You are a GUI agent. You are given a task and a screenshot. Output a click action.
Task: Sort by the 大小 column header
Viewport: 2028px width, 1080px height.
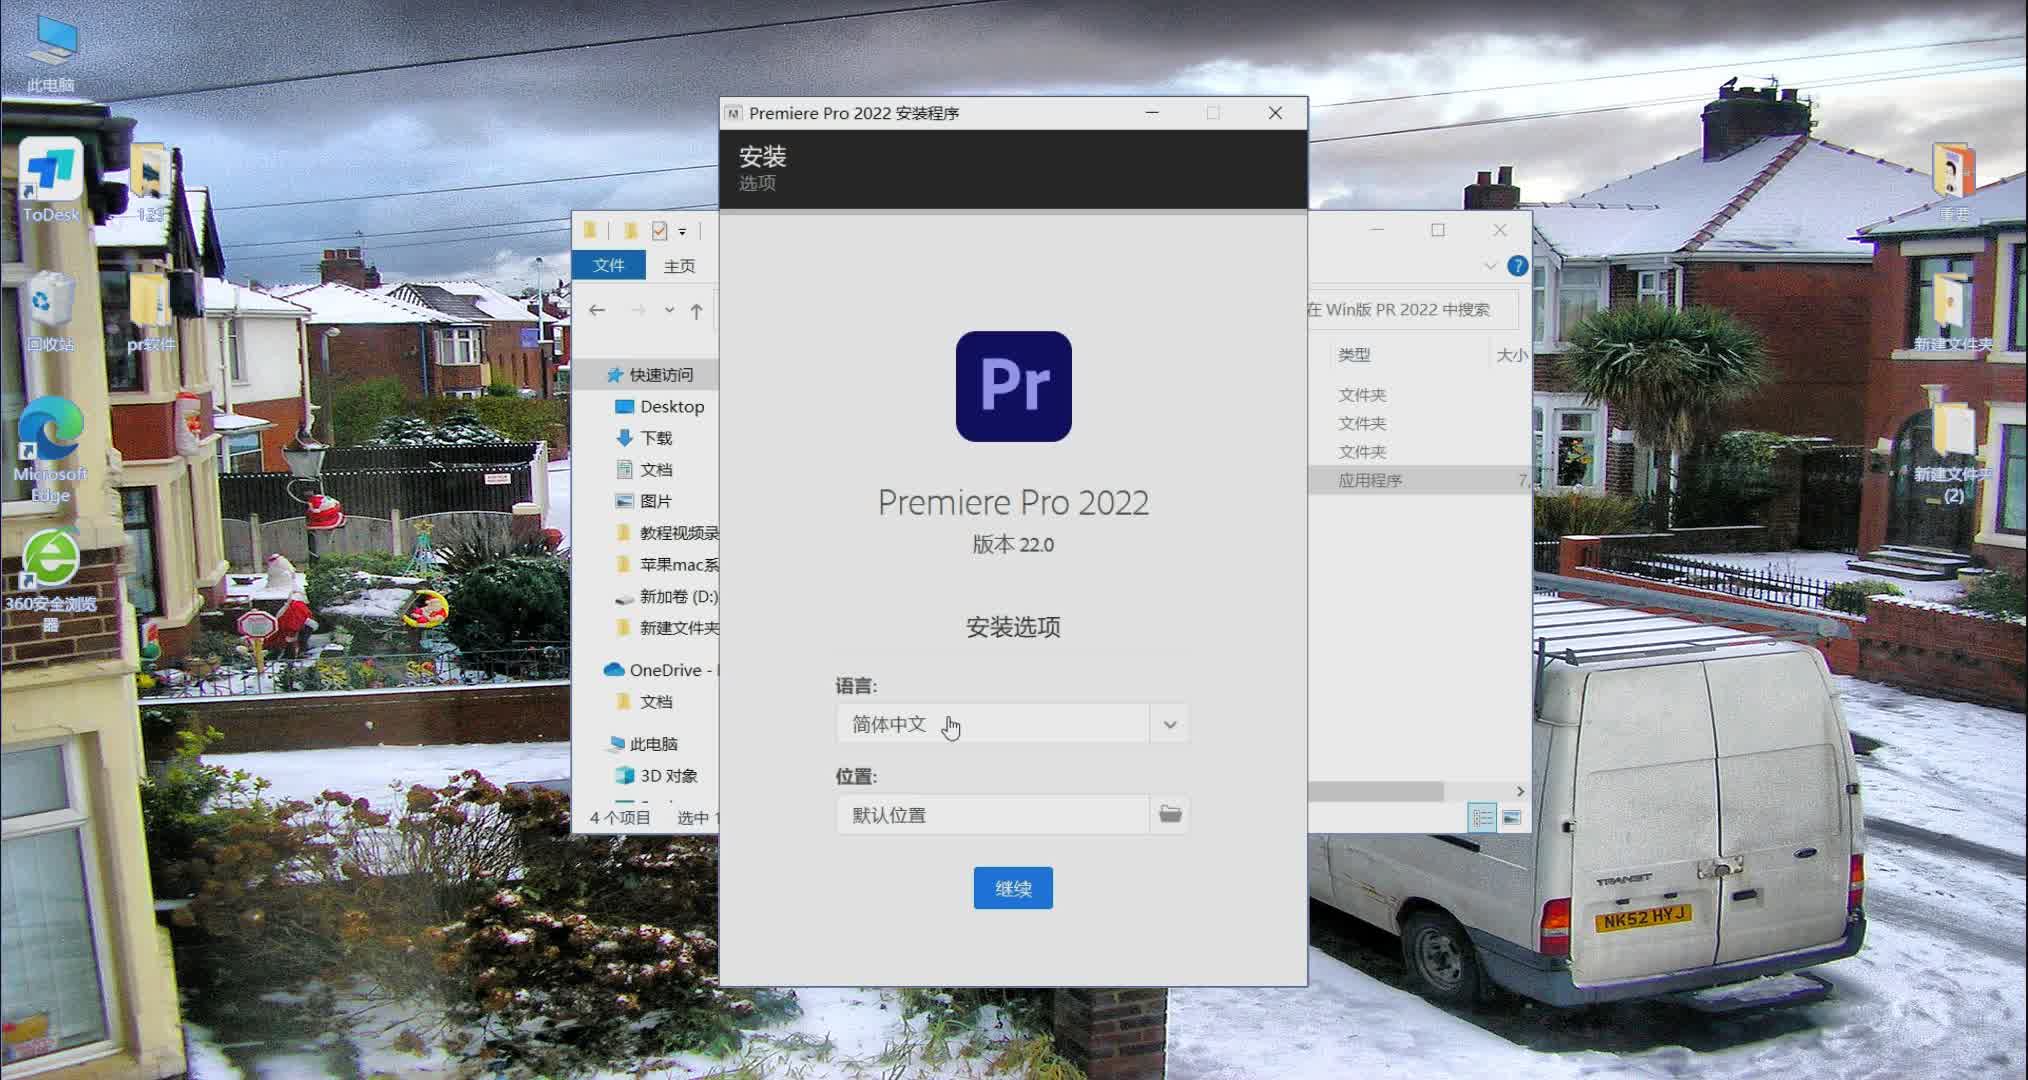click(1511, 355)
